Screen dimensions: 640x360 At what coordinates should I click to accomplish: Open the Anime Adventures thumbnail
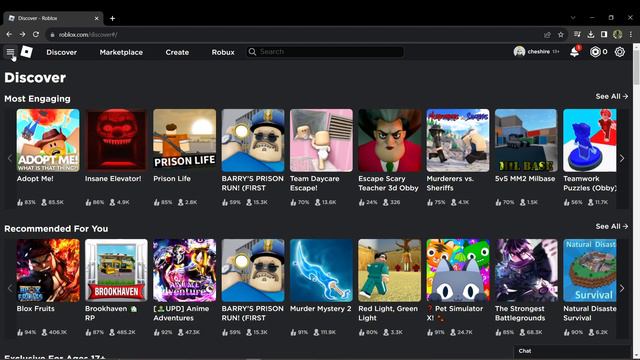[184, 270]
